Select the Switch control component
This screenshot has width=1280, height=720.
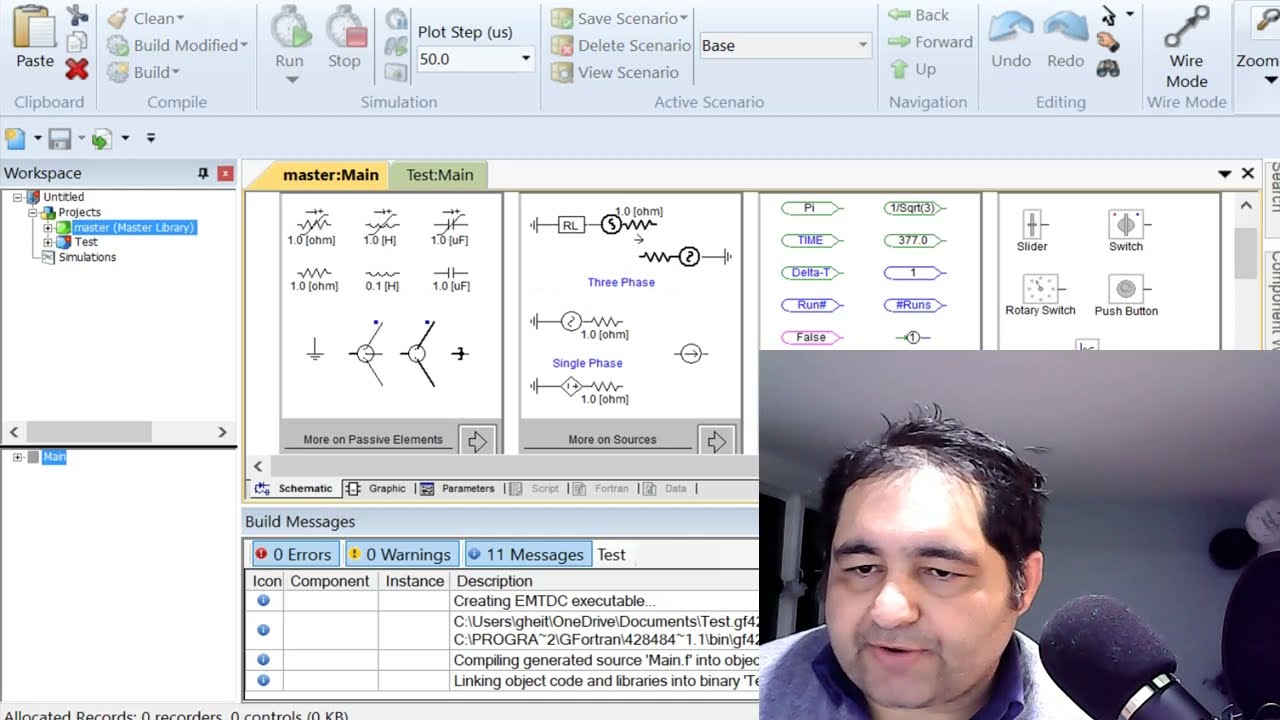tap(1125, 231)
